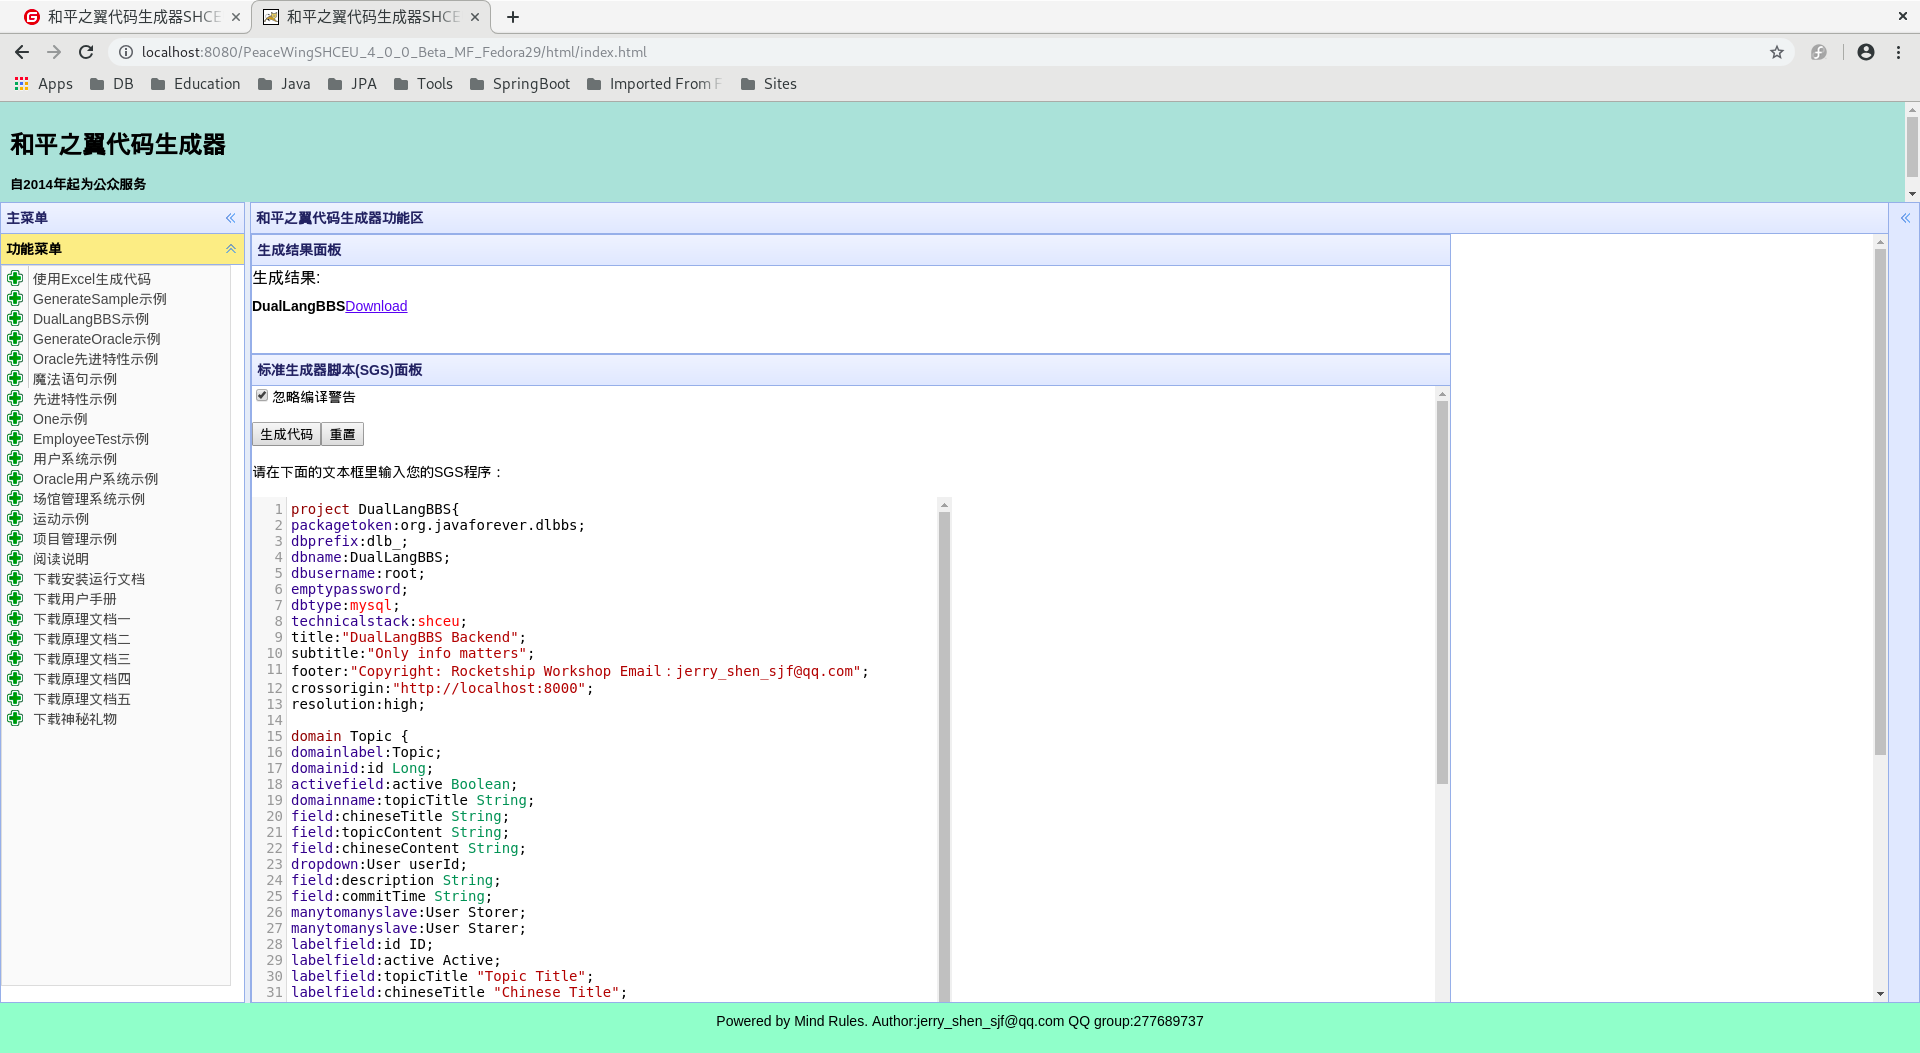Click the plus icon beside 下载神秘礼物
The height and width of the screenshot is (1053, 1920).
15,718
